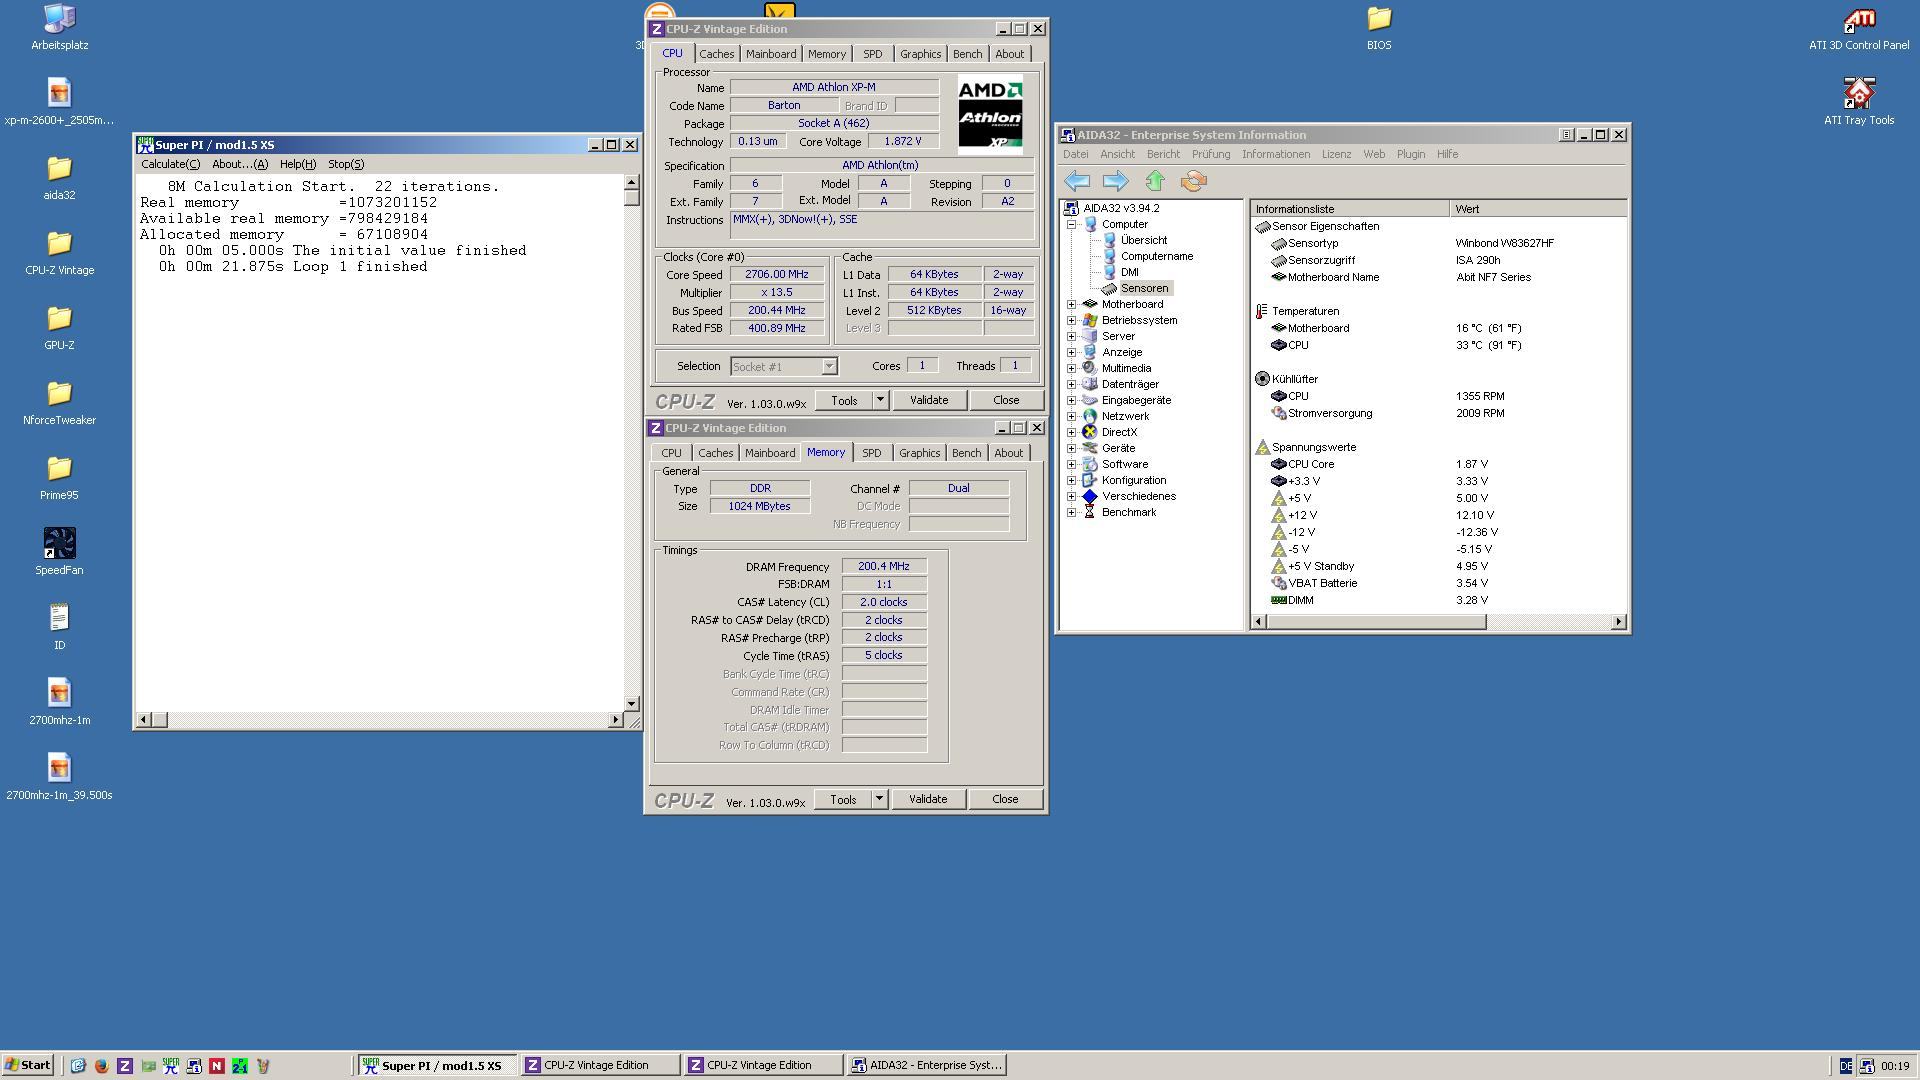Click Close button in lower CPU-Z window
Viewport: 1920px width, 1080px height.
[x=1005, y=799]
